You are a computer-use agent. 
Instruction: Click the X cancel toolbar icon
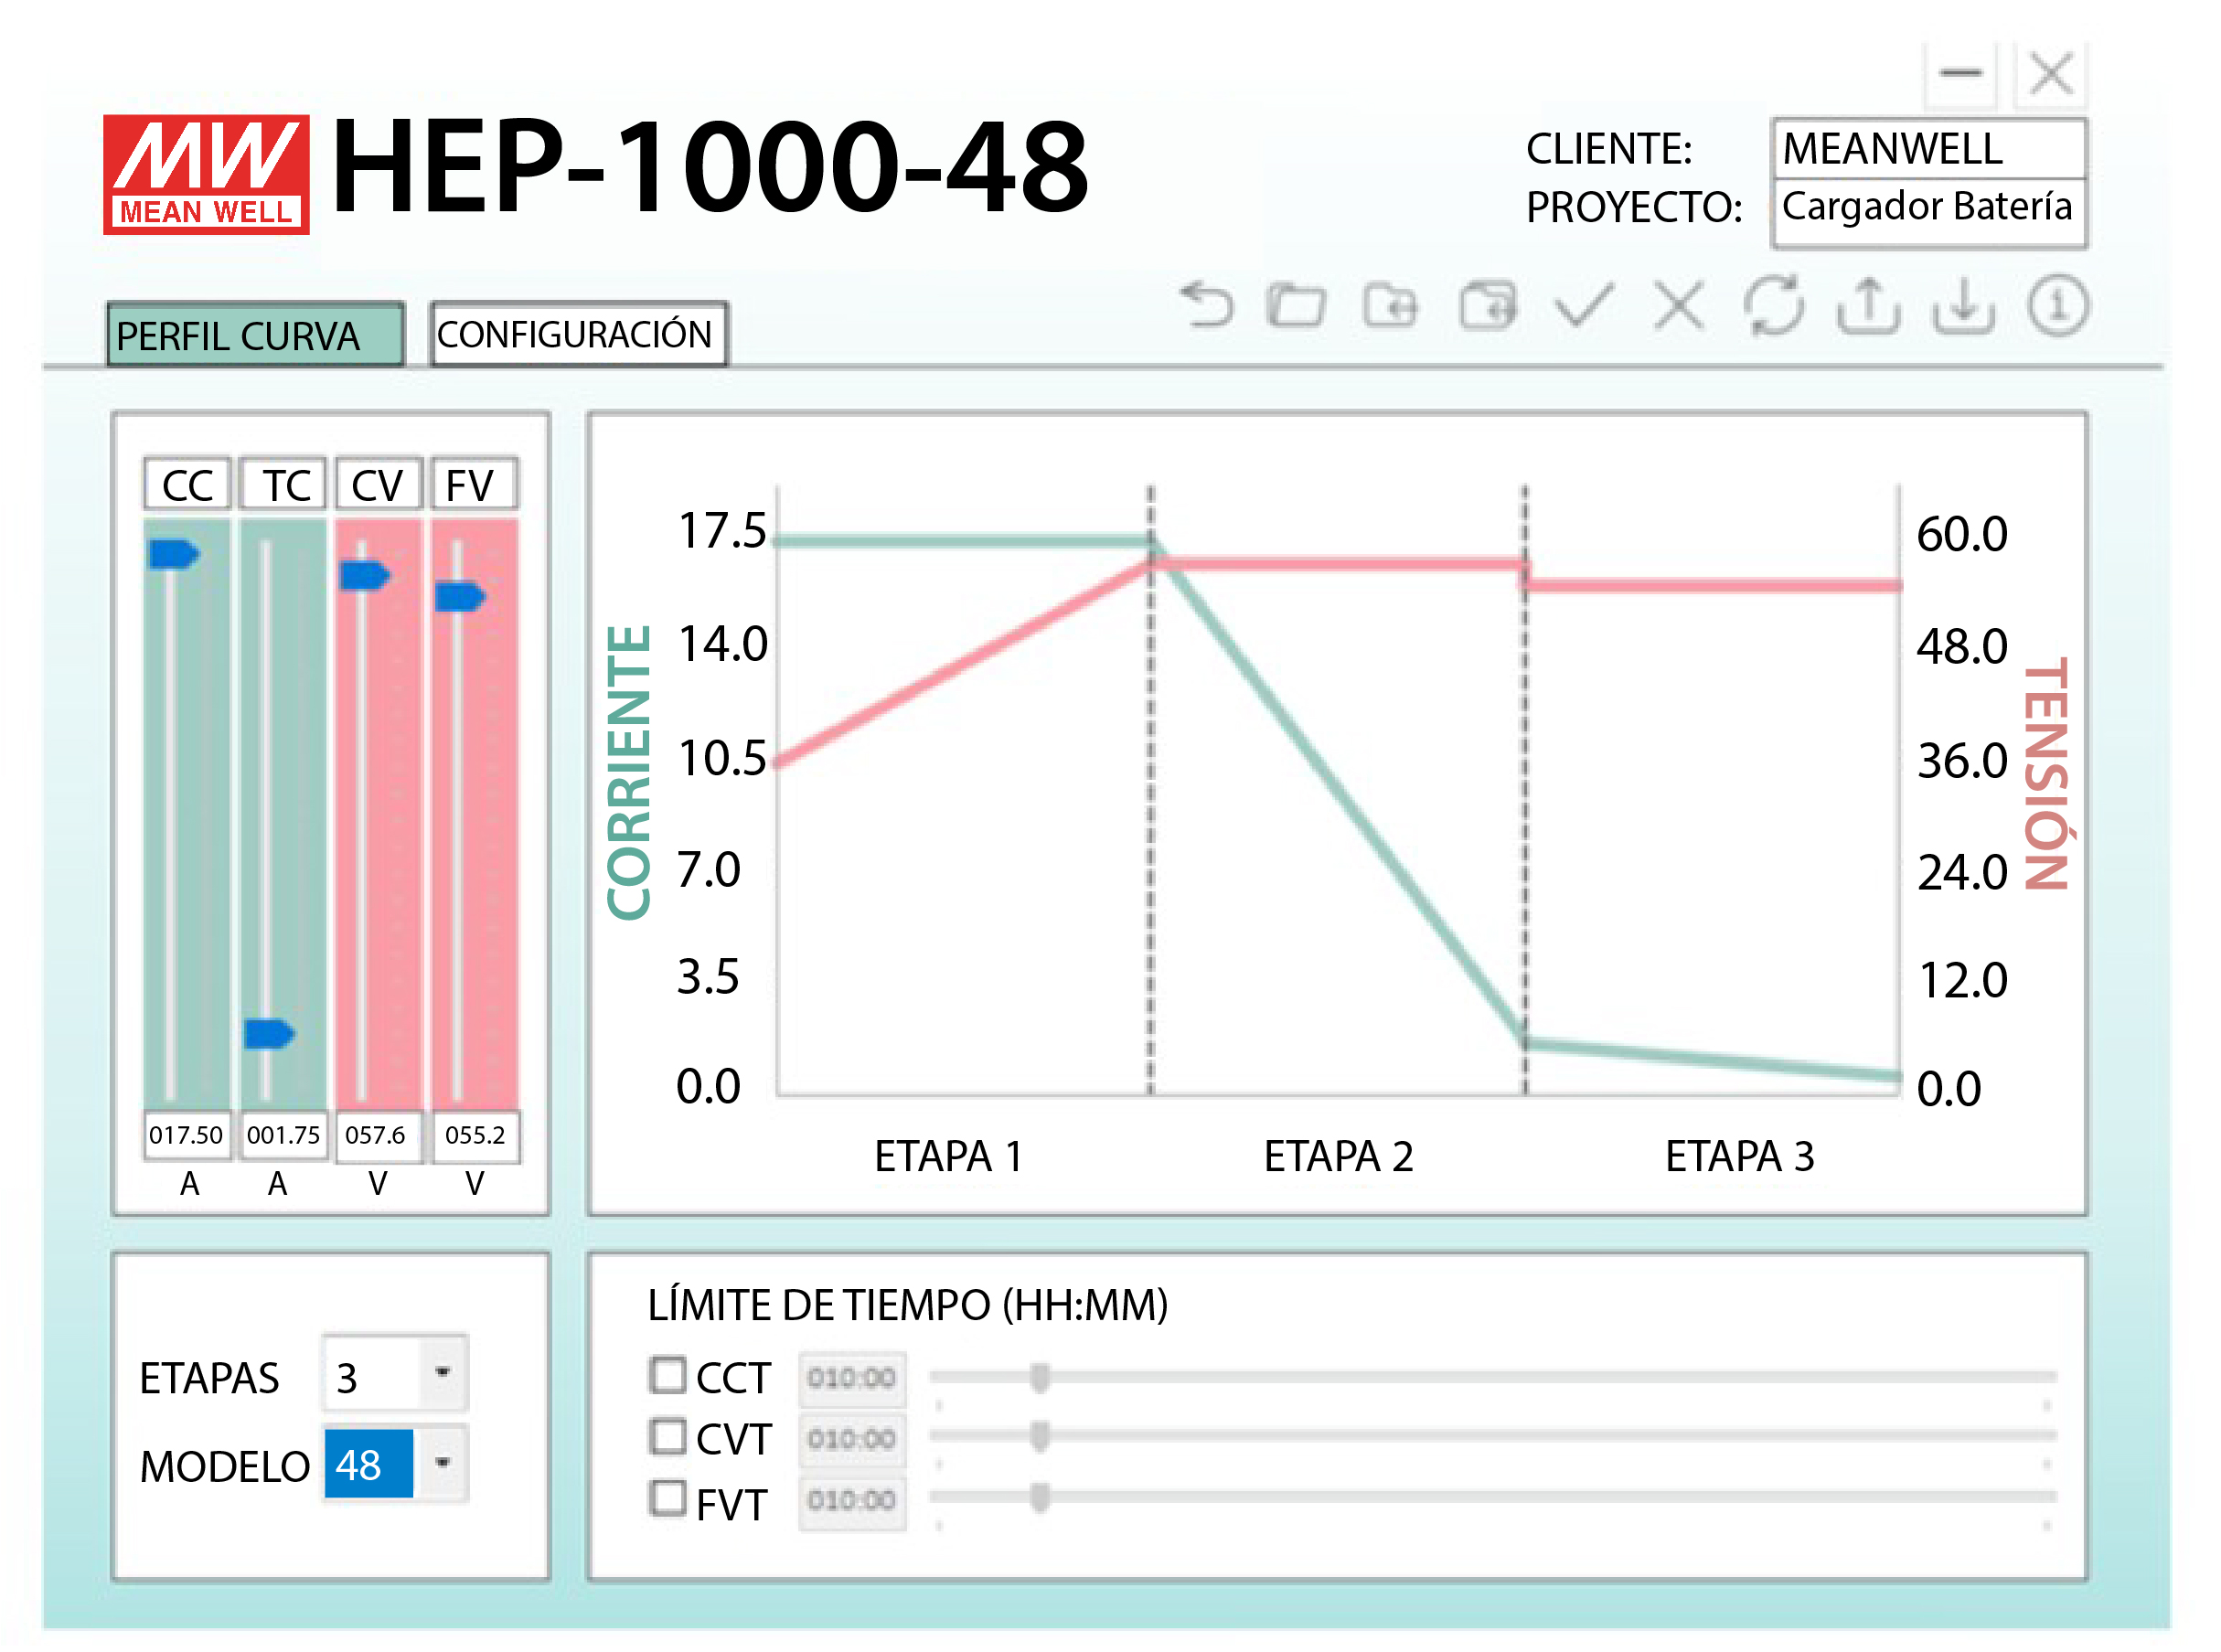pos(1680,306)
